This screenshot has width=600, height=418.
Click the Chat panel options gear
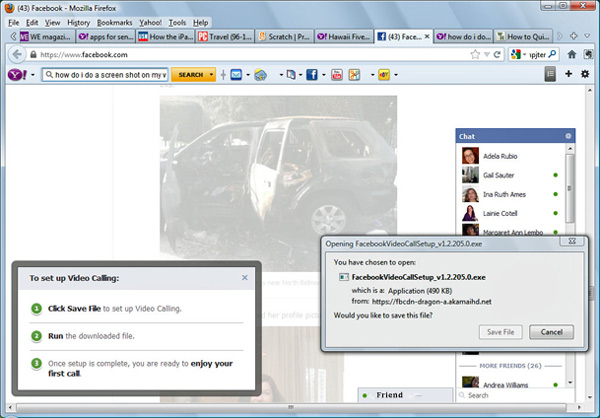tap(568, 136)
